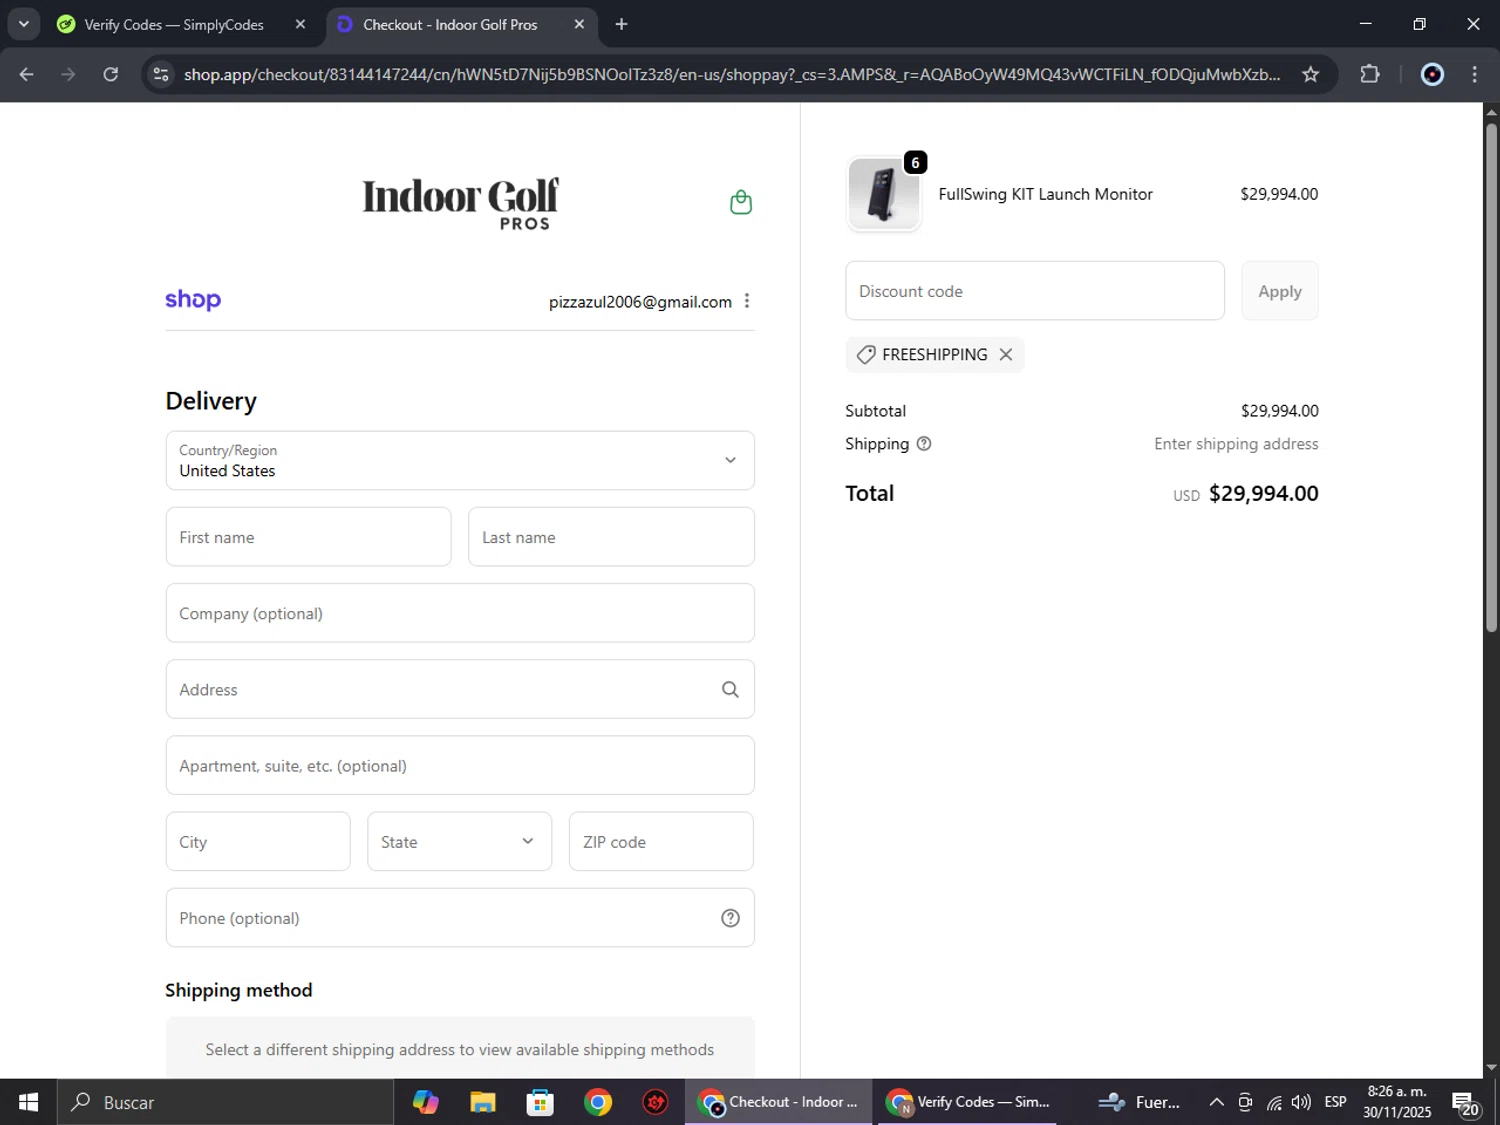
Task: Click the FullSwing KIT Launch Monitor name
Action: click(x=1045, y=194)
